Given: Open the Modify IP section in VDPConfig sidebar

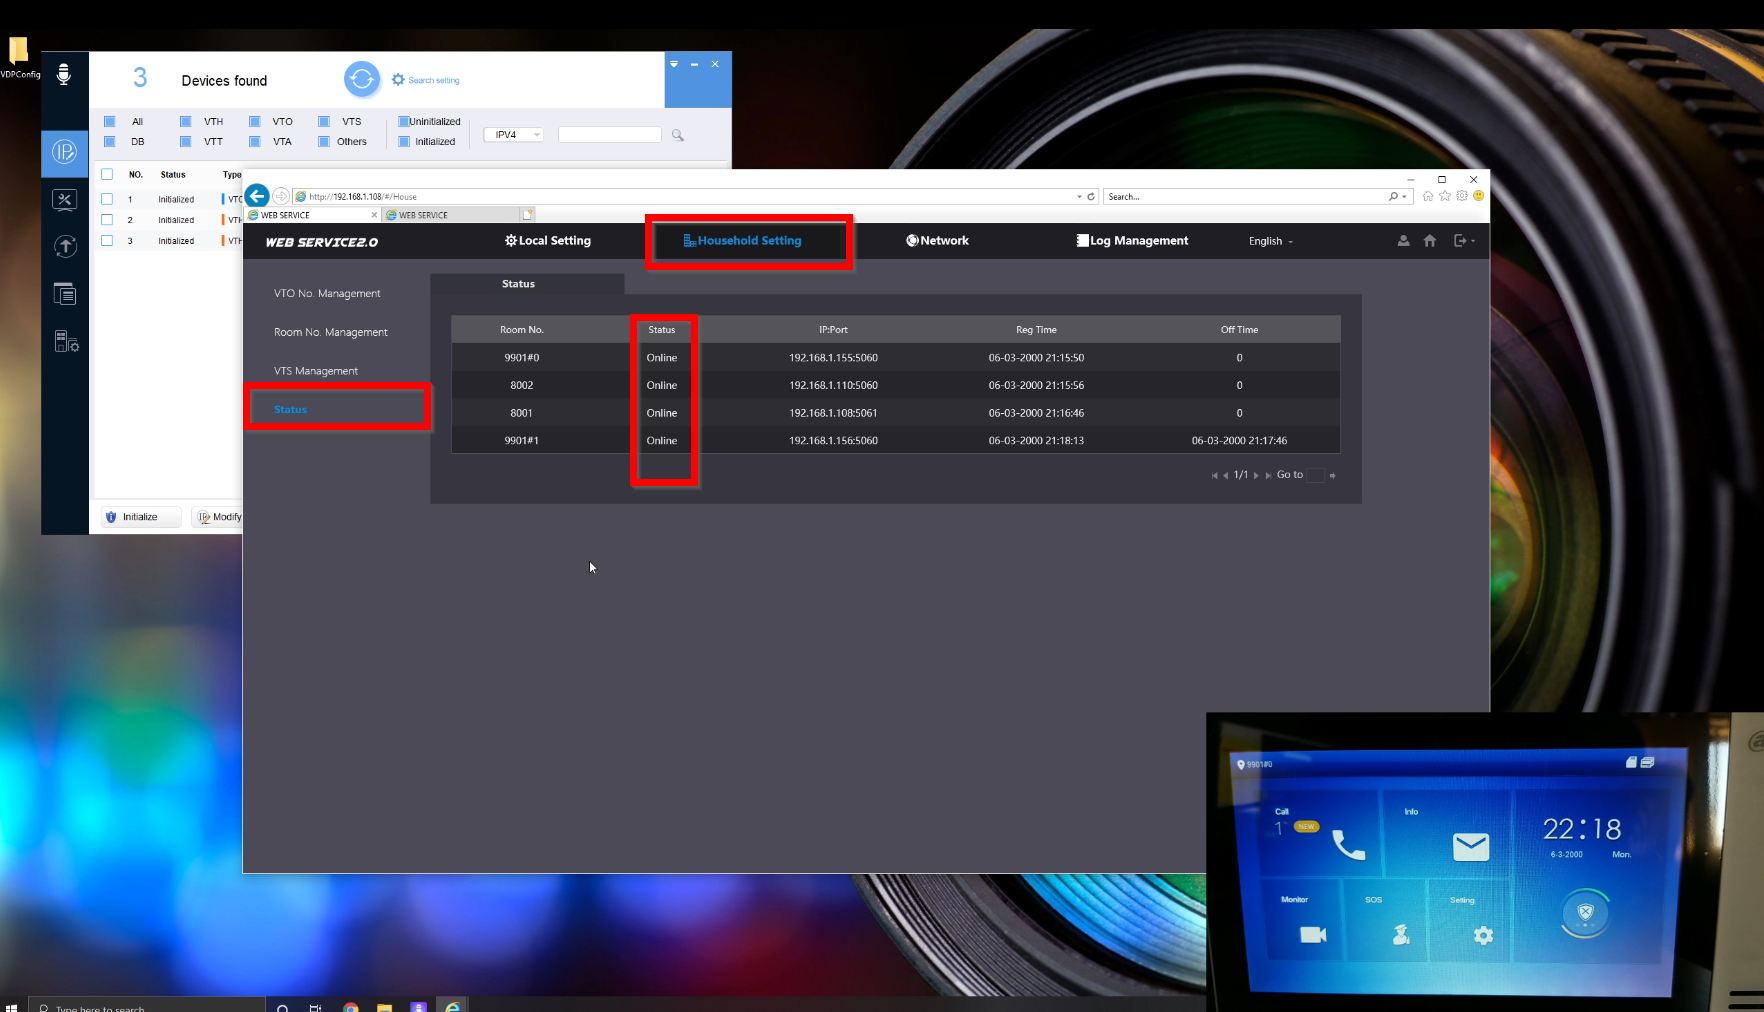Looking at the screenshot, I should pos(64,152).
